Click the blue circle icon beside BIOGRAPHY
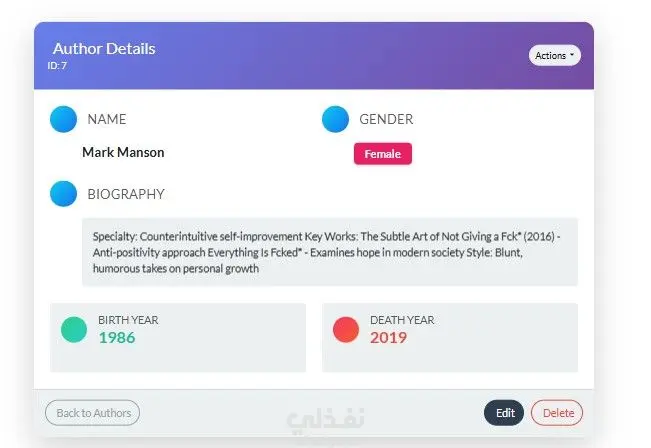The width and height of the screenshot is (651, 448). [x=64, y=193]
